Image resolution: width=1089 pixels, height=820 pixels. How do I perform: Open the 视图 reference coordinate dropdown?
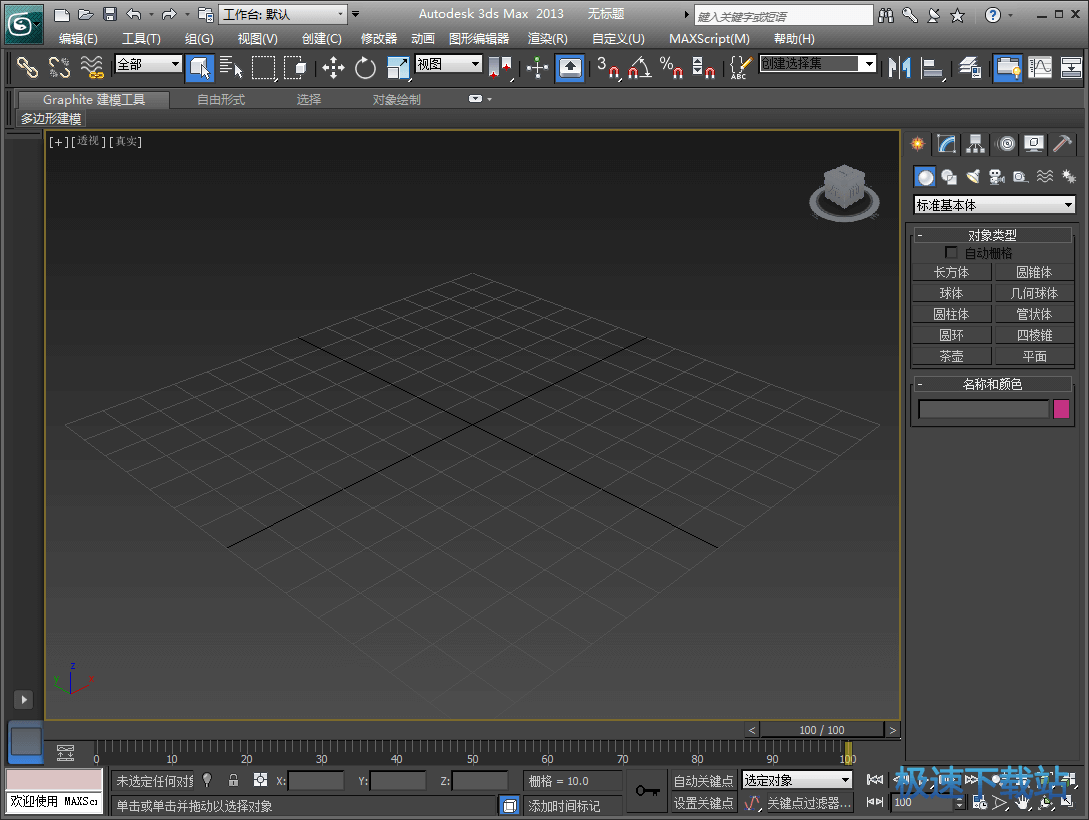[x=449, y=64]
